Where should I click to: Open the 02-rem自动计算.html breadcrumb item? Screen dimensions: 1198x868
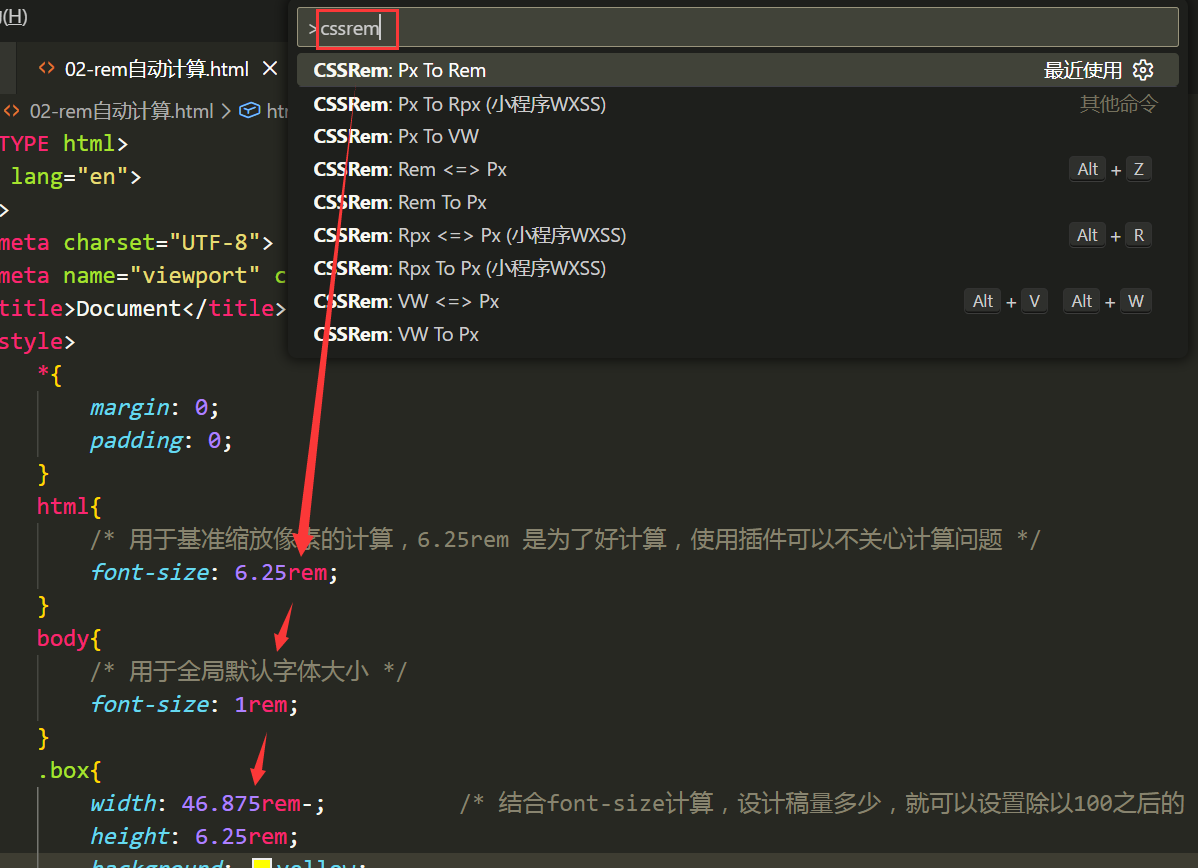coord(121,111)
